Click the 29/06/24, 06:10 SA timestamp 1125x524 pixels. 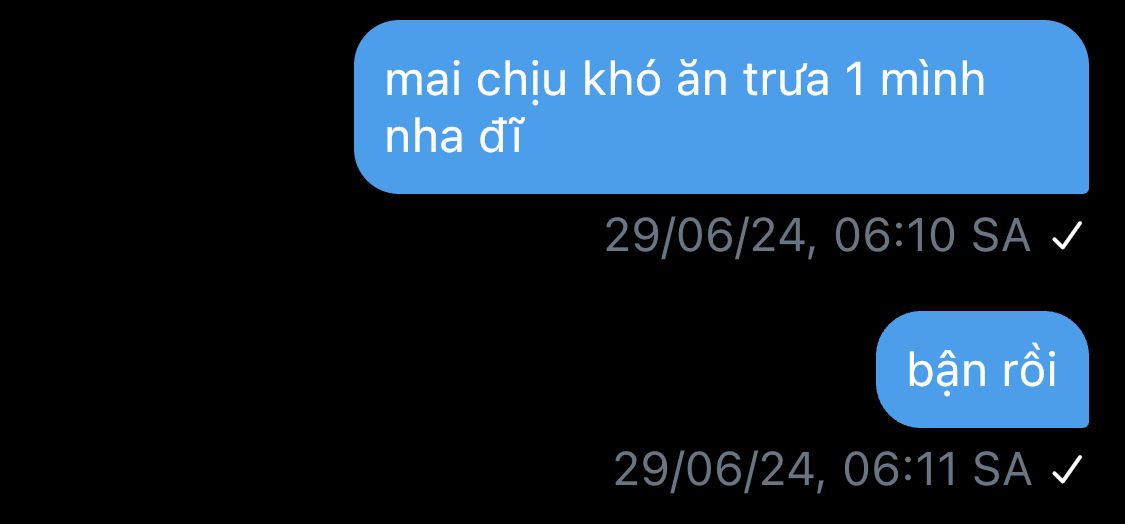pos(817,235)
